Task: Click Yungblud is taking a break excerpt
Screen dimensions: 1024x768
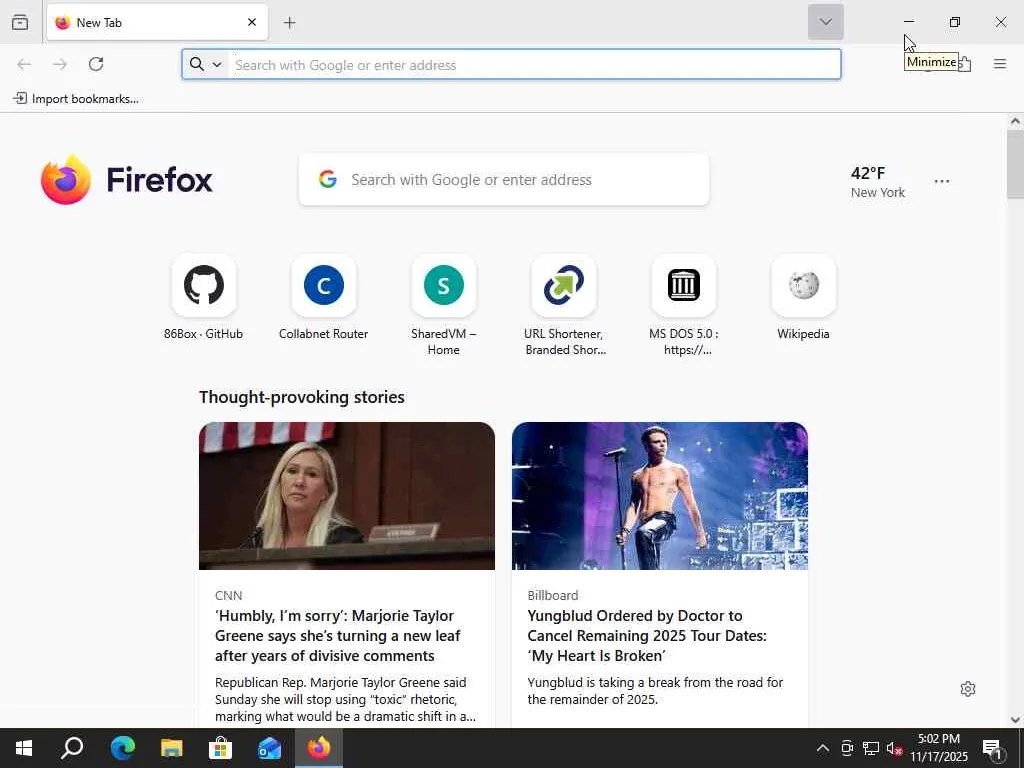Action: [x=655, y=691]
